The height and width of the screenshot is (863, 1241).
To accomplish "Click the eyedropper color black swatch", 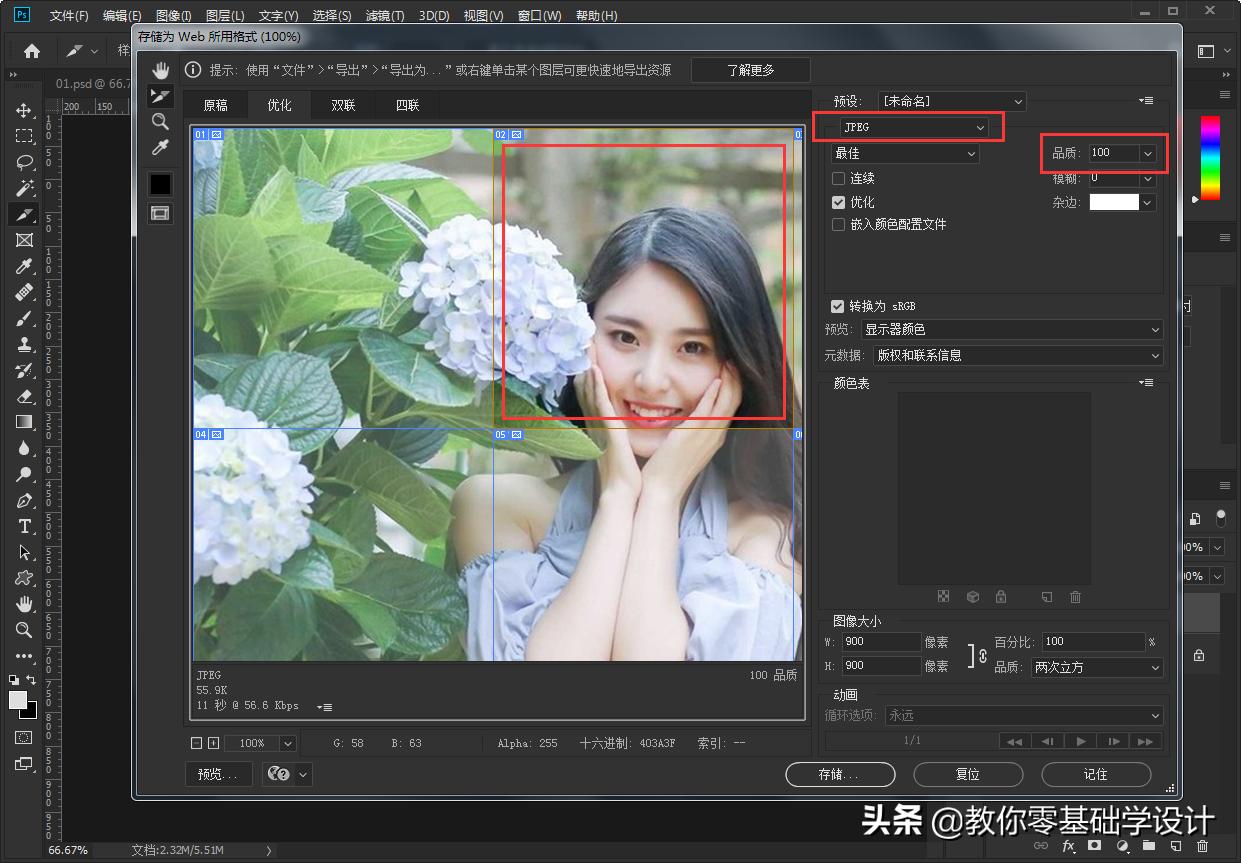I will [160, 184].
